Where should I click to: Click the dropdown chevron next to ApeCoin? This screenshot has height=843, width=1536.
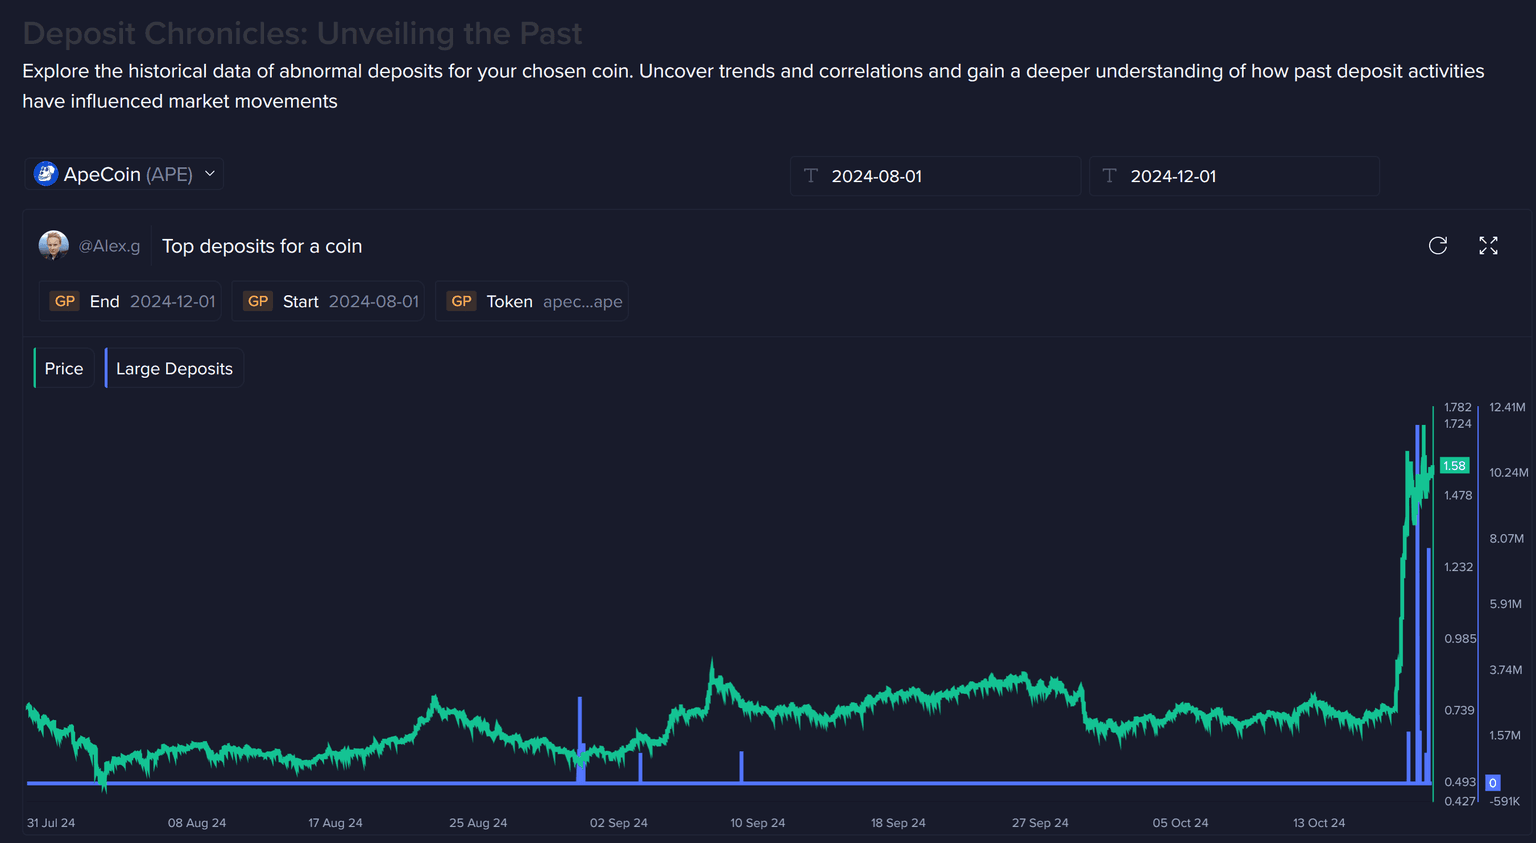click(210, 174)
